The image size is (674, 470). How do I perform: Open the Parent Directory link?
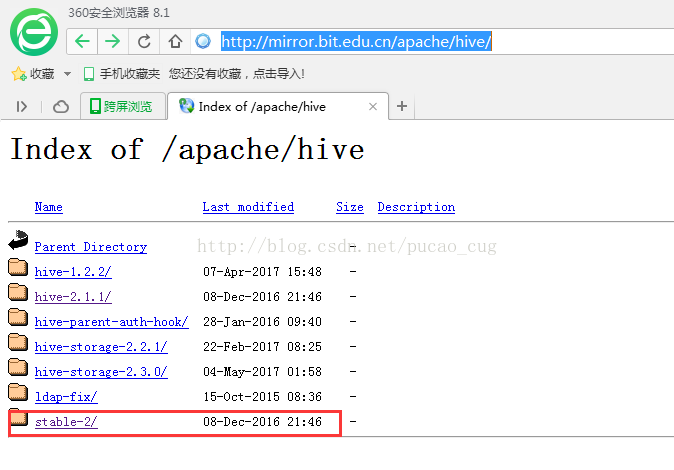[91, 247]
